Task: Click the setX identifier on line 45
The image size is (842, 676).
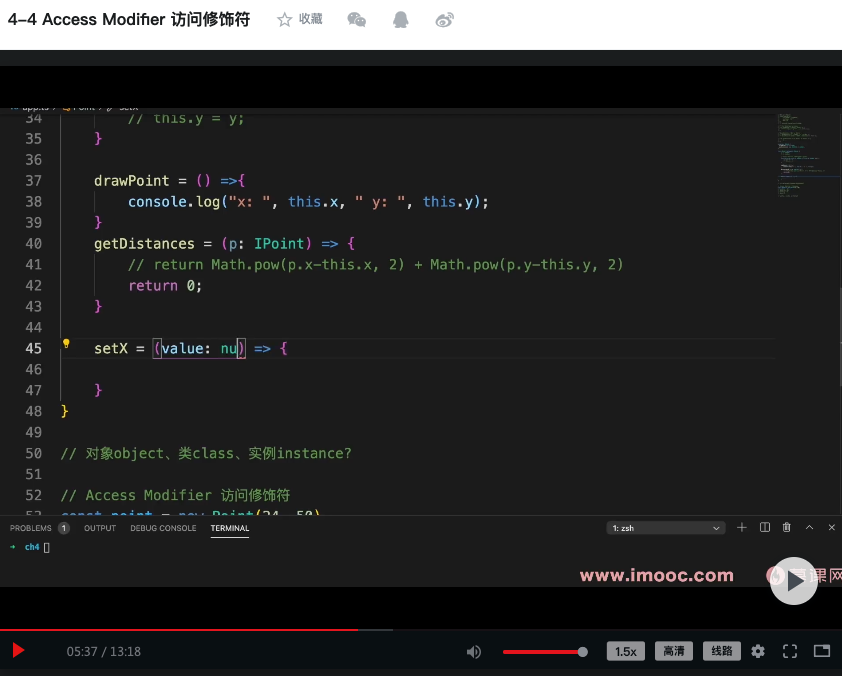Action: coord(111,348)
